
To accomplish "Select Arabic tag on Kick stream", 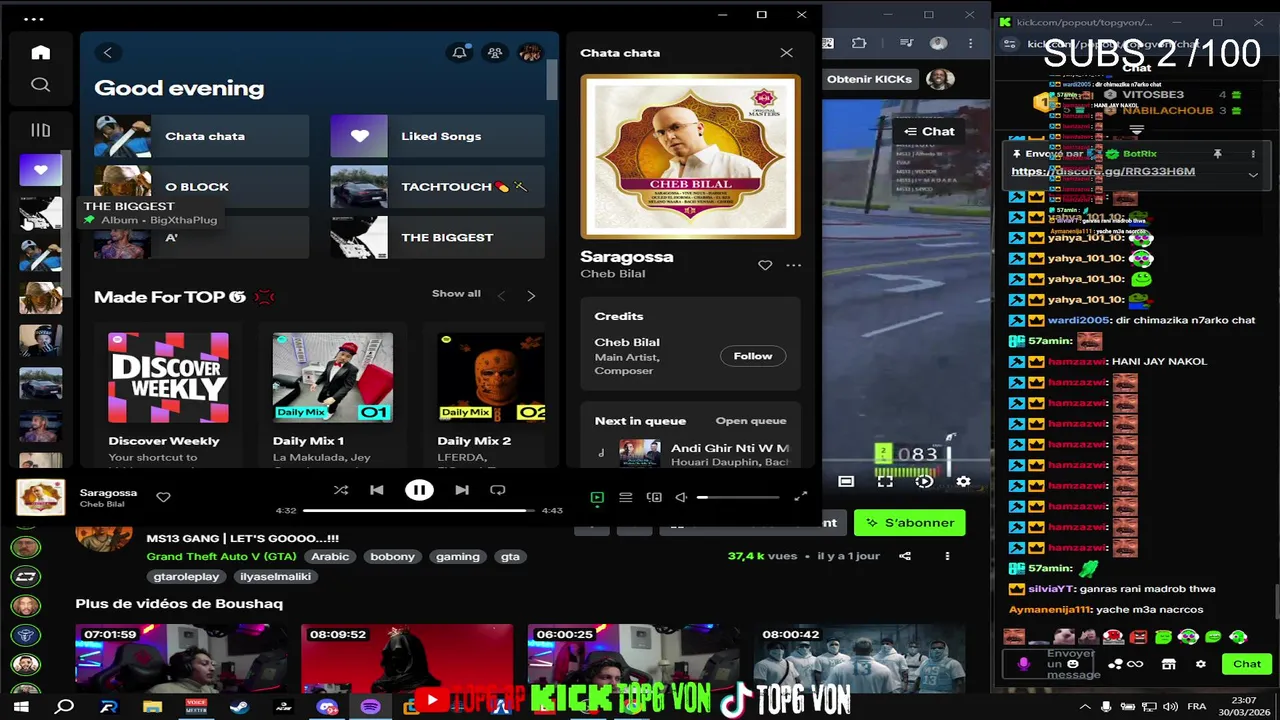I will (x=330, y=557).
